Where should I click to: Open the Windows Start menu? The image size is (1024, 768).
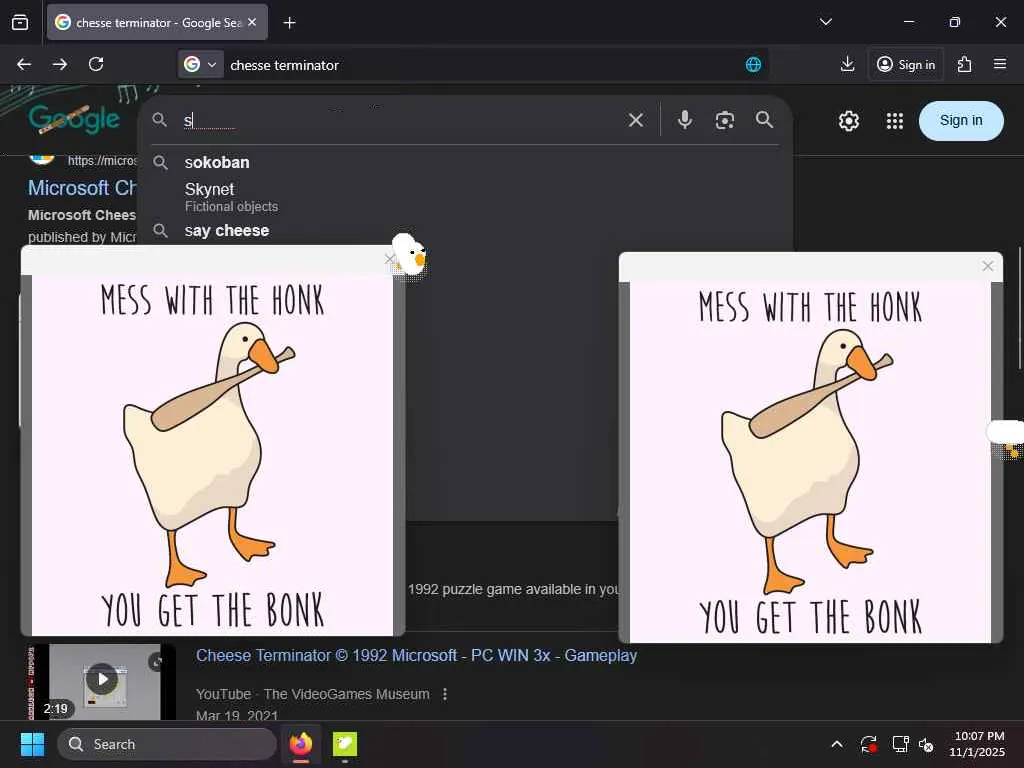(32, 744)
